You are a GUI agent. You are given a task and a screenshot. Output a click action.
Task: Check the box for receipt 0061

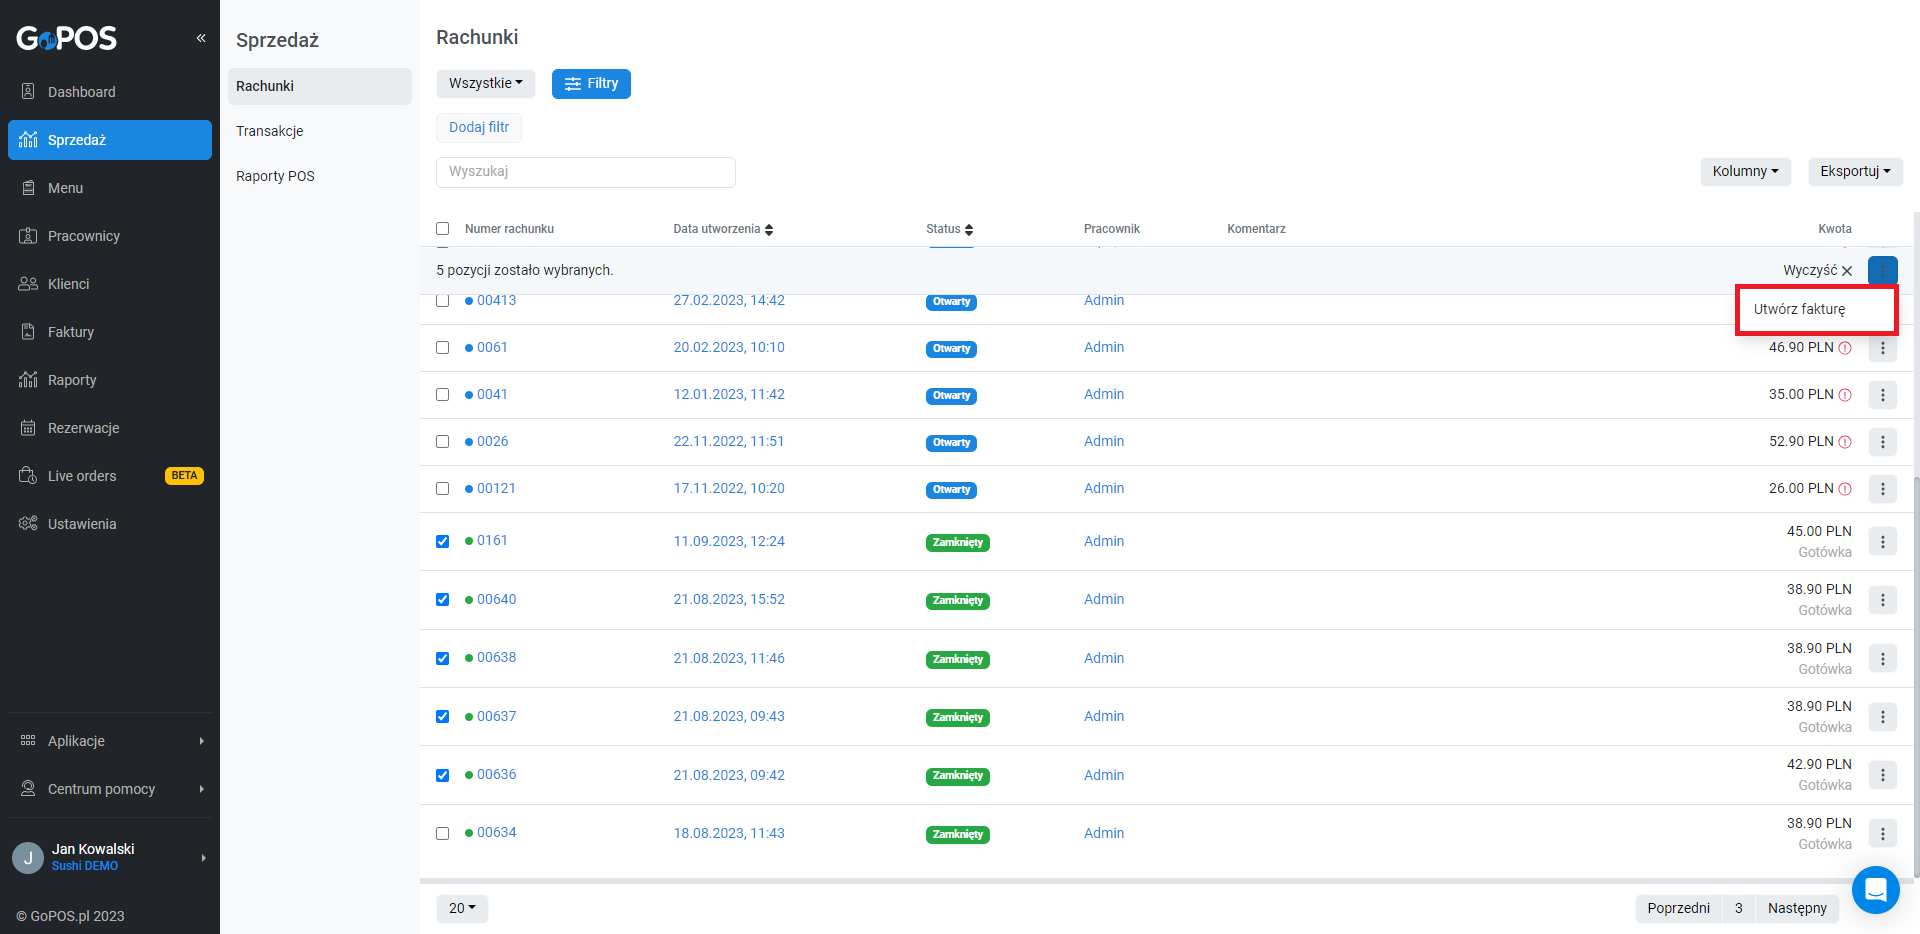pos(443,348)
